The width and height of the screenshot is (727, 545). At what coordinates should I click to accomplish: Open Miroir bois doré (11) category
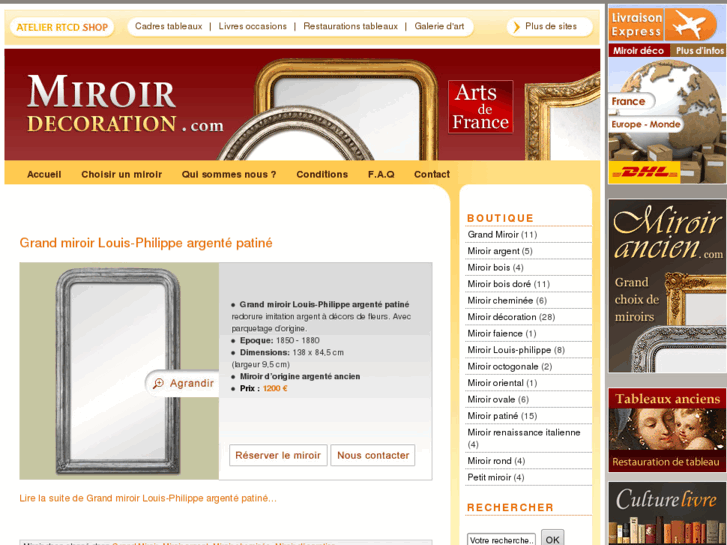tap(509, 284)
